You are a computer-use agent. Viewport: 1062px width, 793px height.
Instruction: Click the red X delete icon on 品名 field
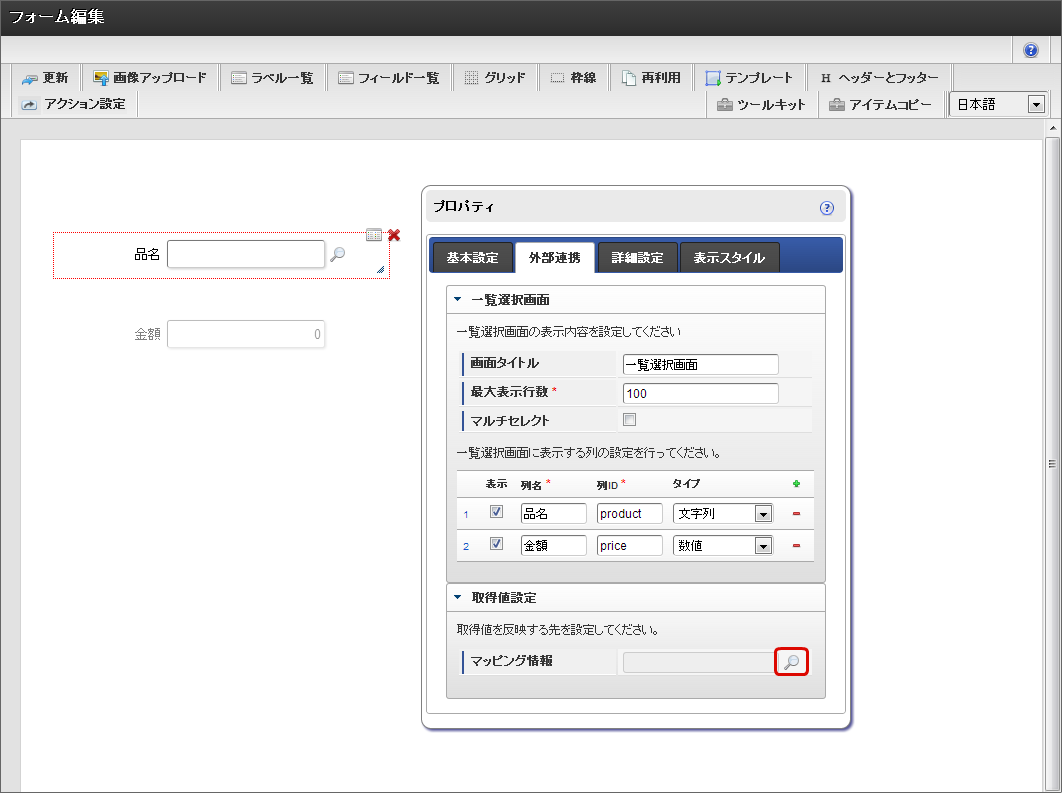point(394,234)
